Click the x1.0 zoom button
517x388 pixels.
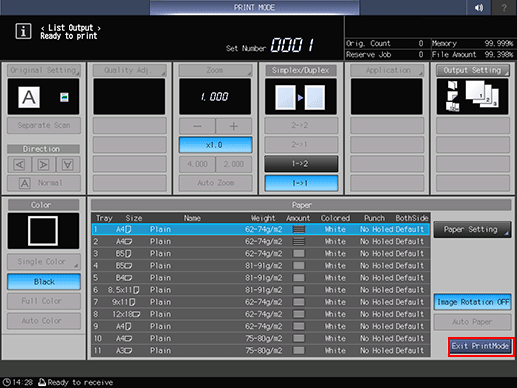pyautogui.click(x=215, y=145)
